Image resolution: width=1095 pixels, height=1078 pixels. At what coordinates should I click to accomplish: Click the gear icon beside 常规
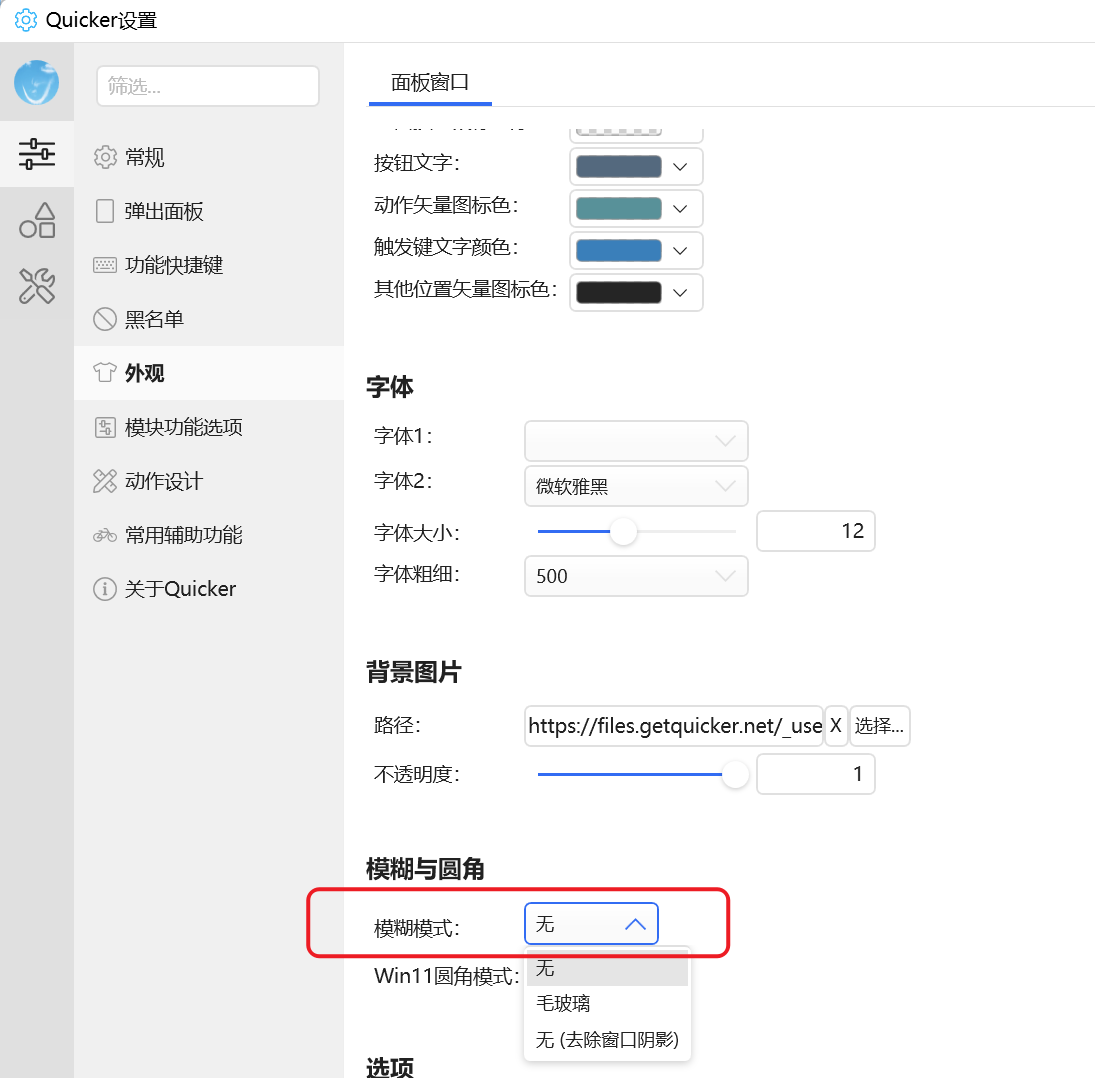pyautogui.click(x=105, y=157)
